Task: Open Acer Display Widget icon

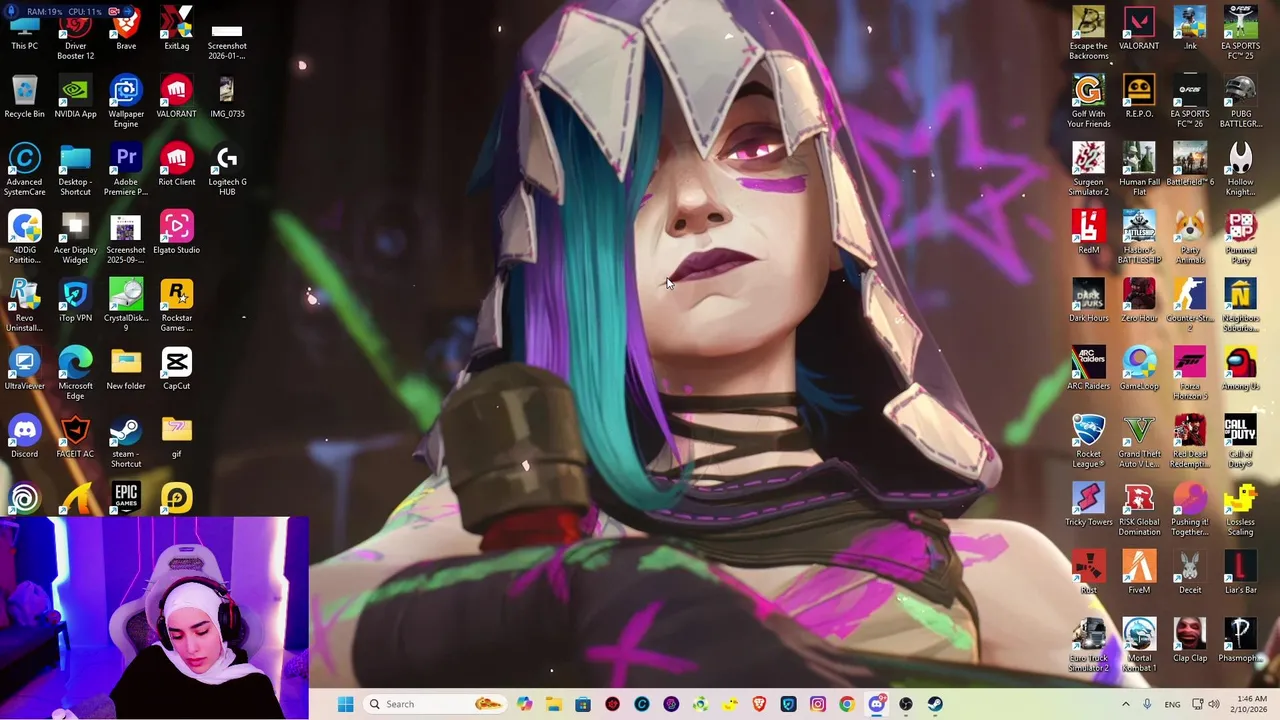Action: [x=75, y=238]
